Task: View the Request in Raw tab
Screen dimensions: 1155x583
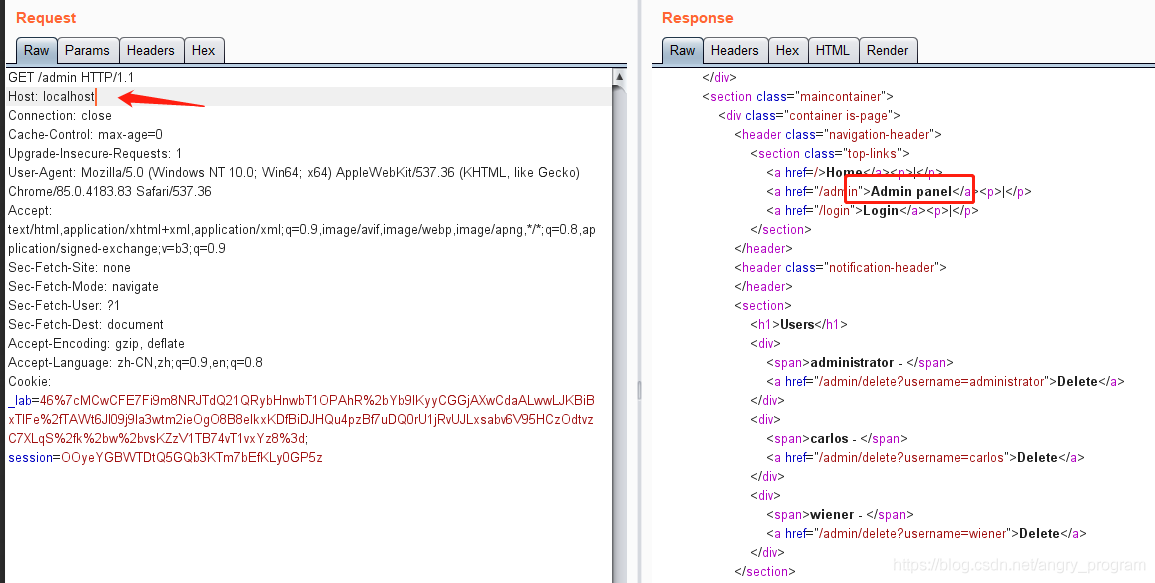Action: click(x=36, y=50)
